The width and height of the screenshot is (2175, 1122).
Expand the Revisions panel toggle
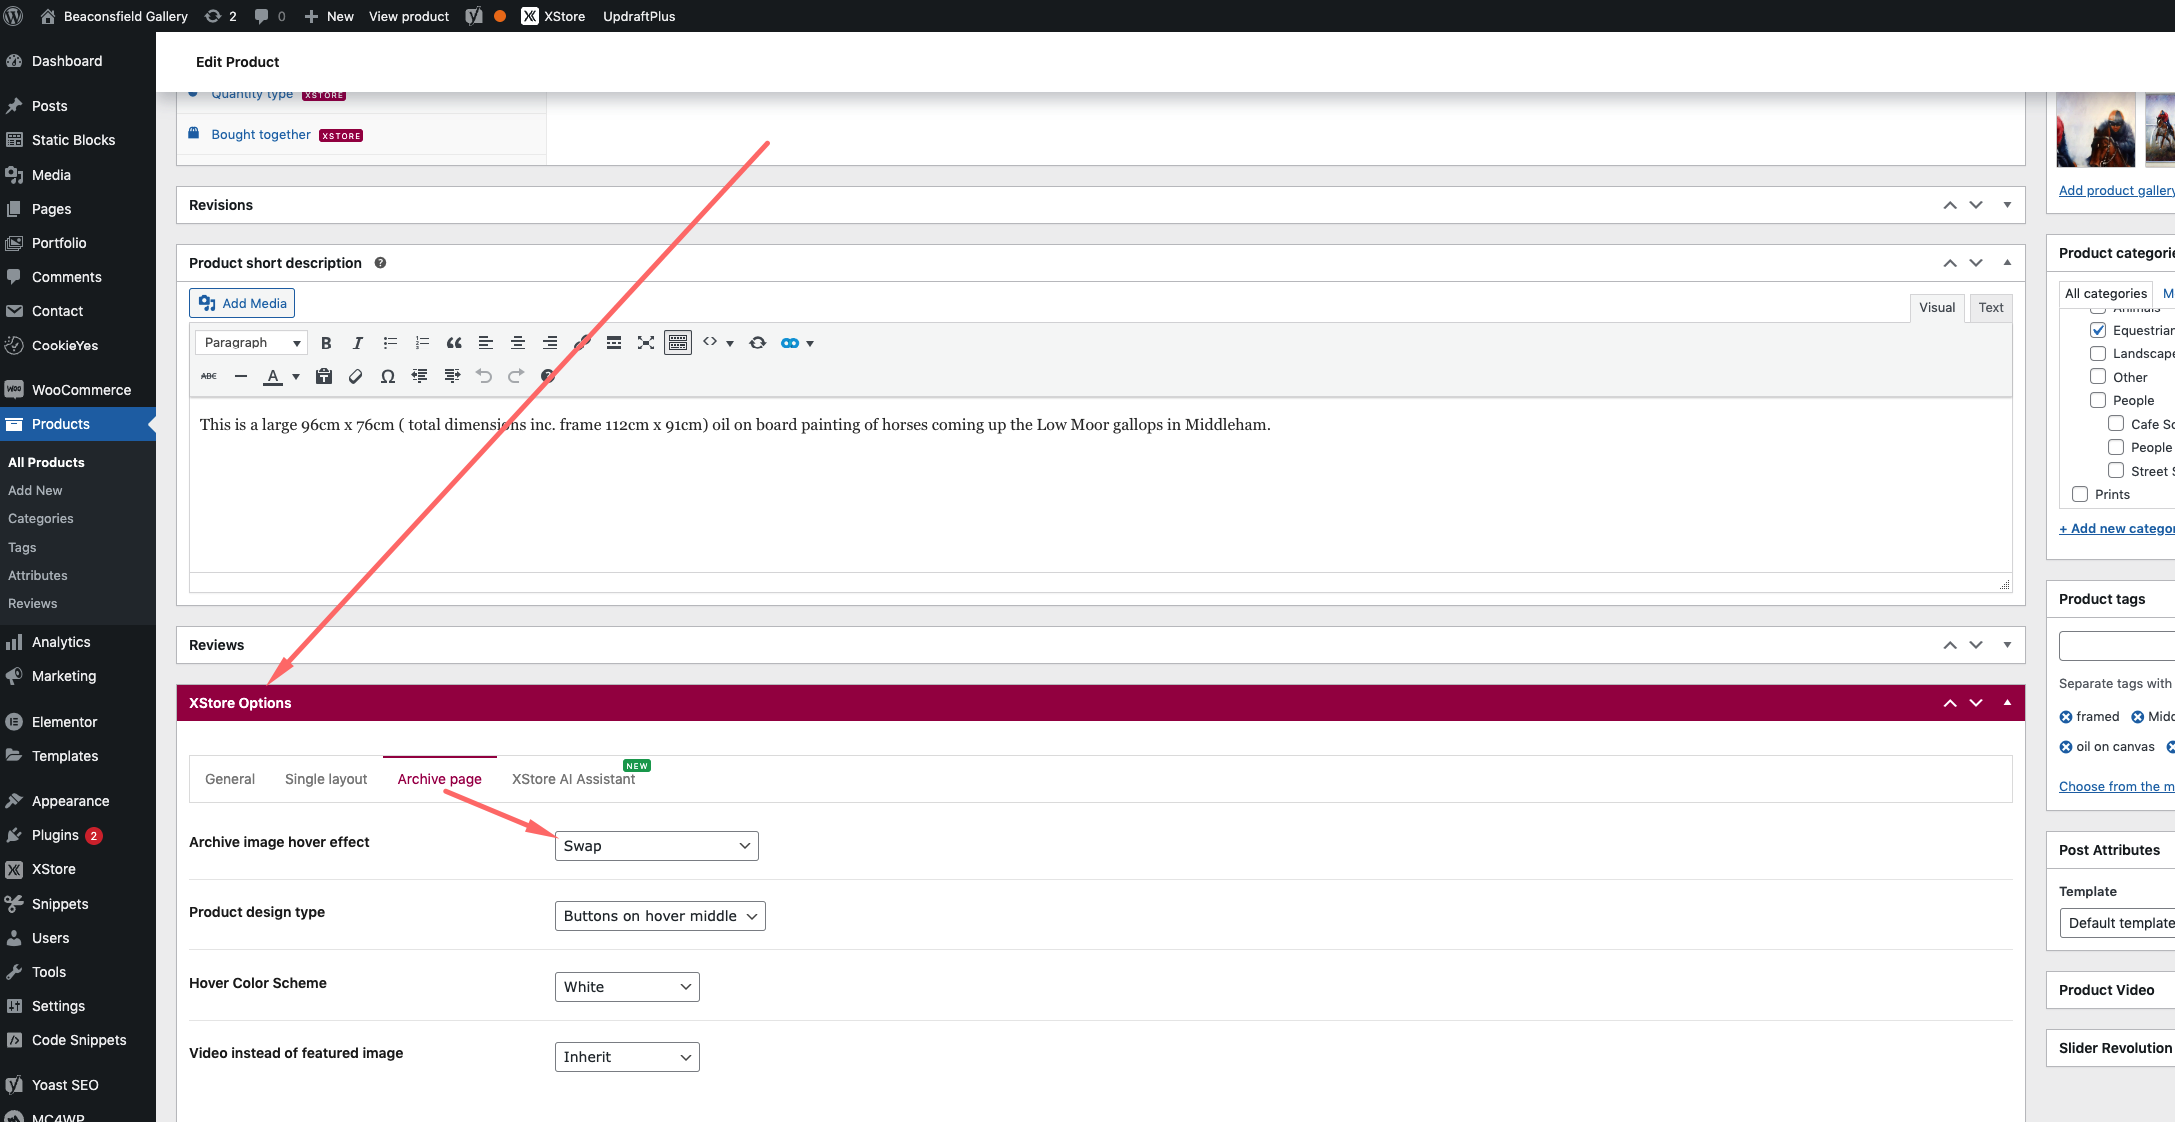[2007, 205]
